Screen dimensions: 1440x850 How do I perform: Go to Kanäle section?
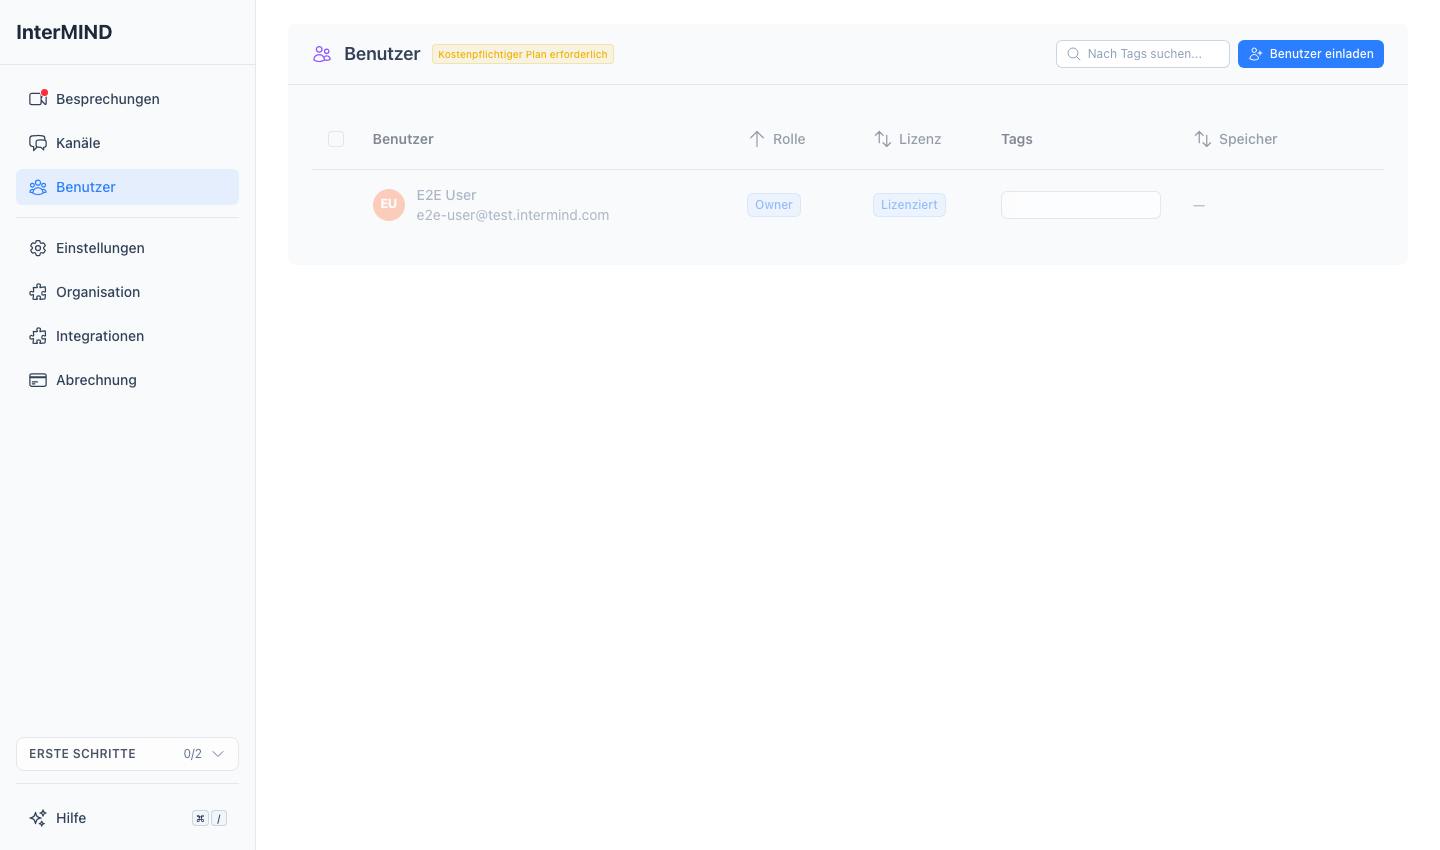pyautogui.click(x=127, y=143)
